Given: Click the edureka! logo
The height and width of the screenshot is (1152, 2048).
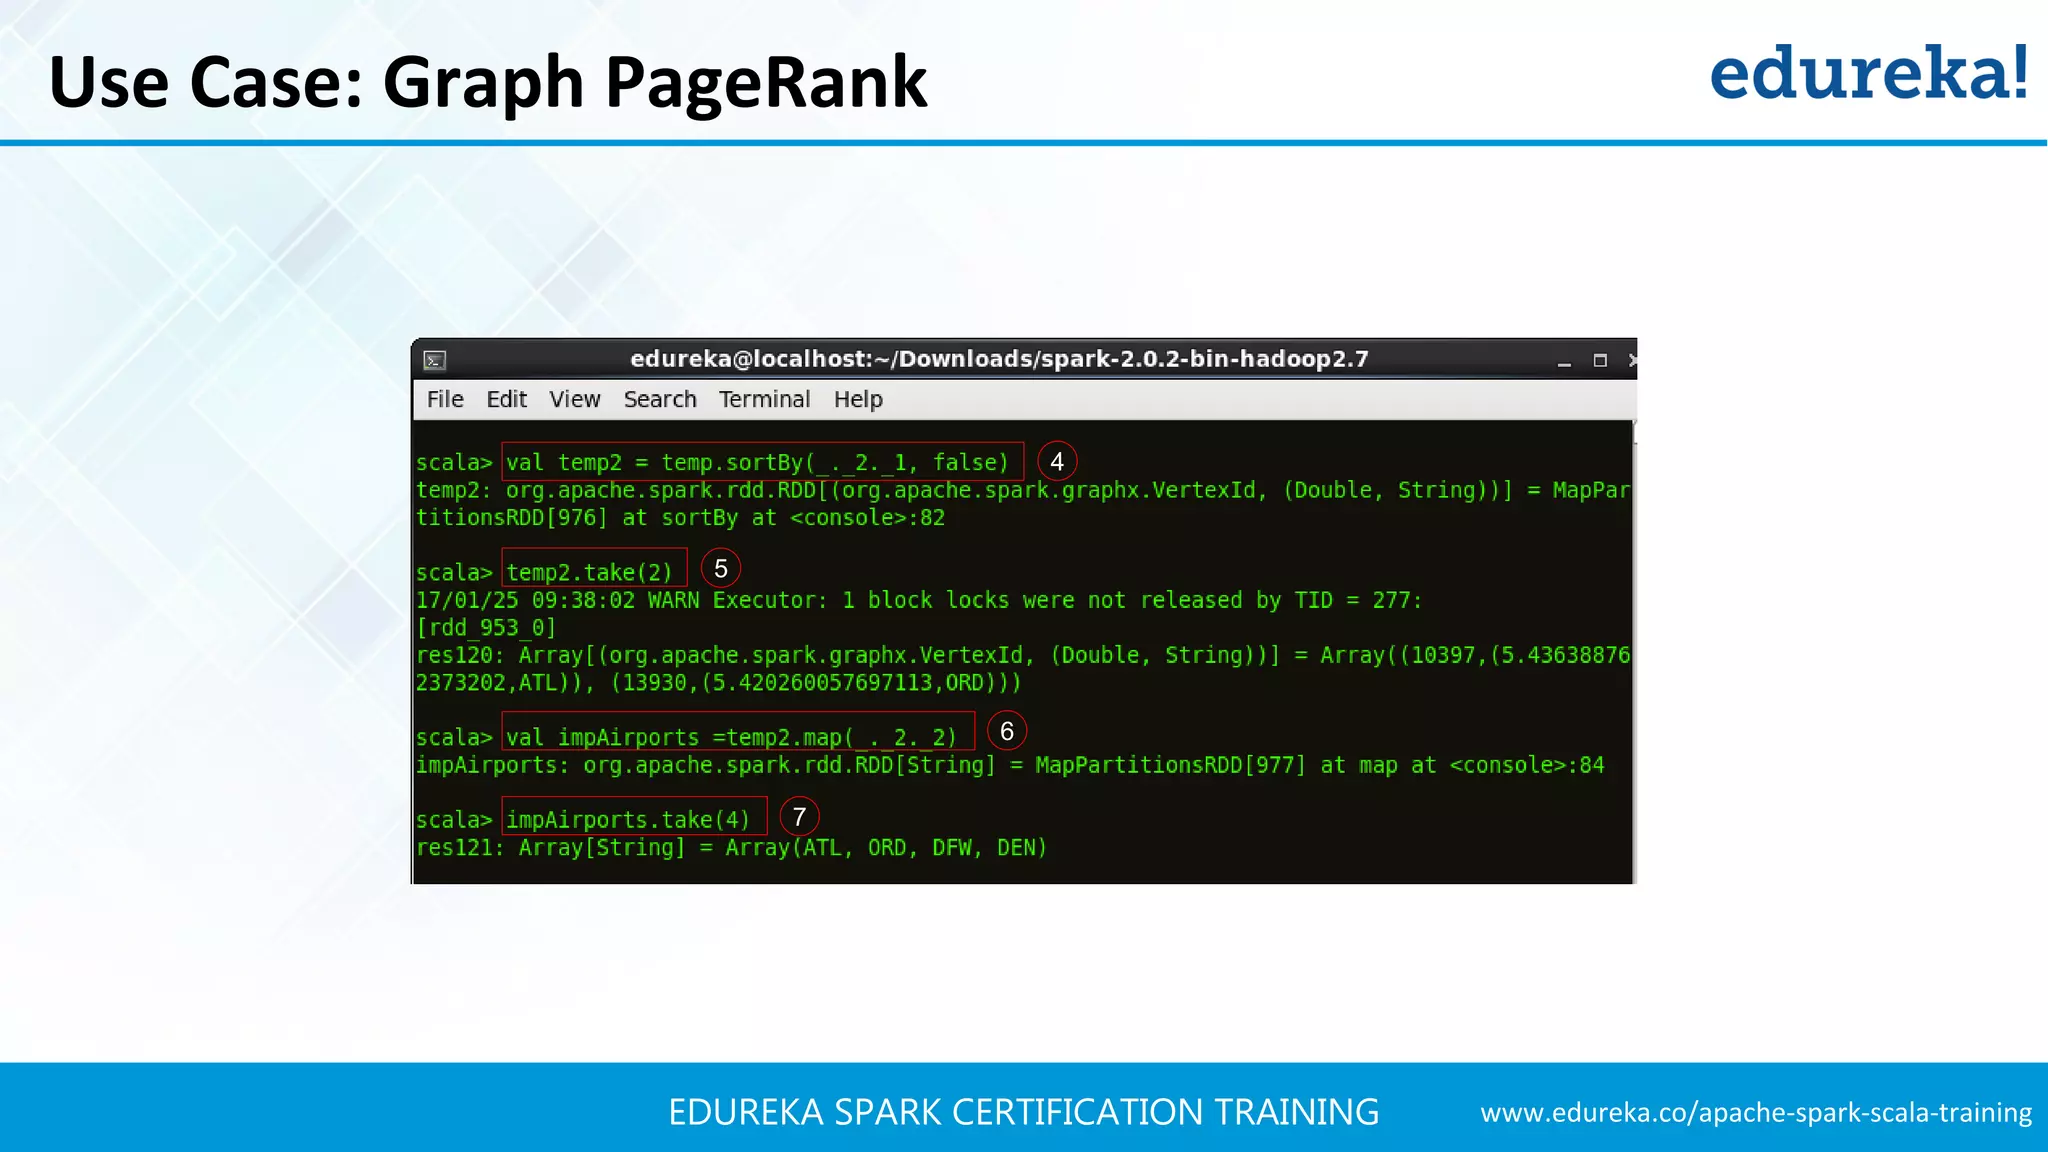Looking at the screenshot, I should tap(1868, 73).
